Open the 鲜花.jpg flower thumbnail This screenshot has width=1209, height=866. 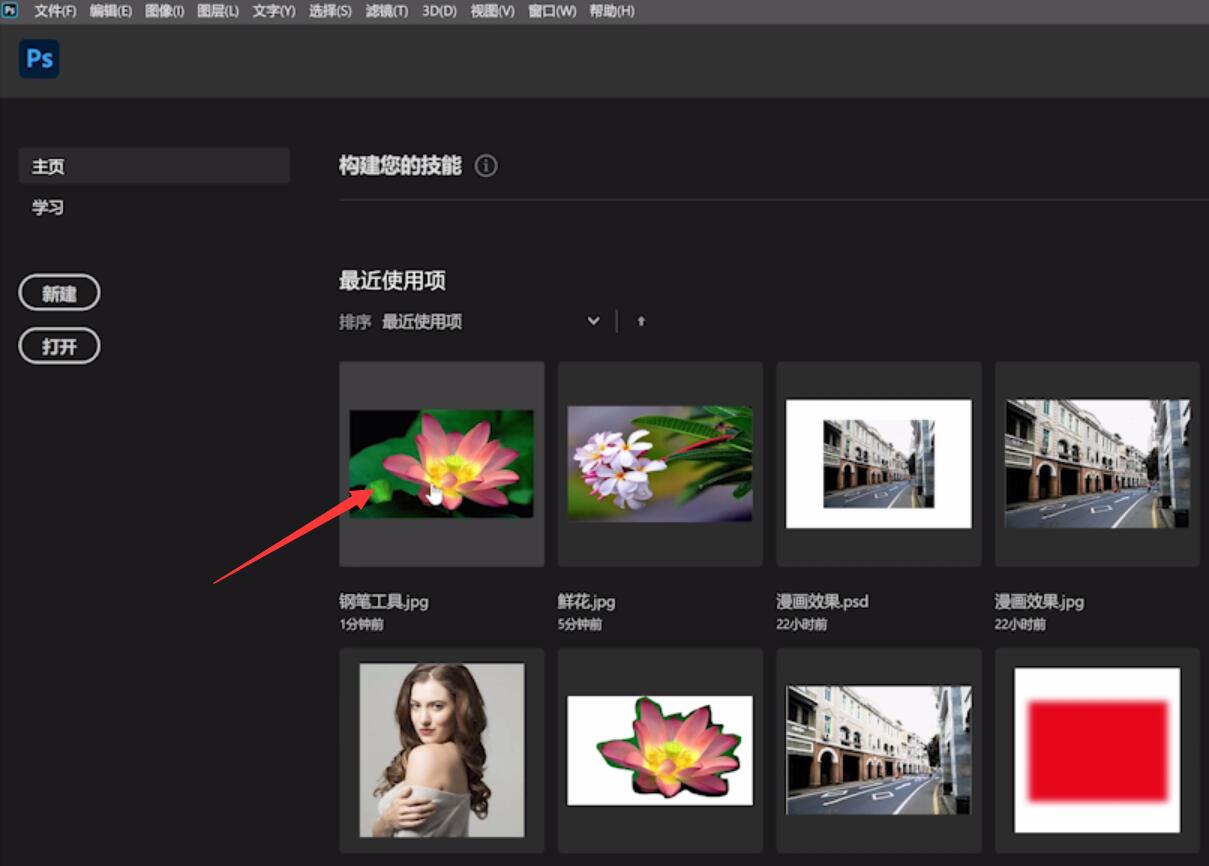point(660,464)
